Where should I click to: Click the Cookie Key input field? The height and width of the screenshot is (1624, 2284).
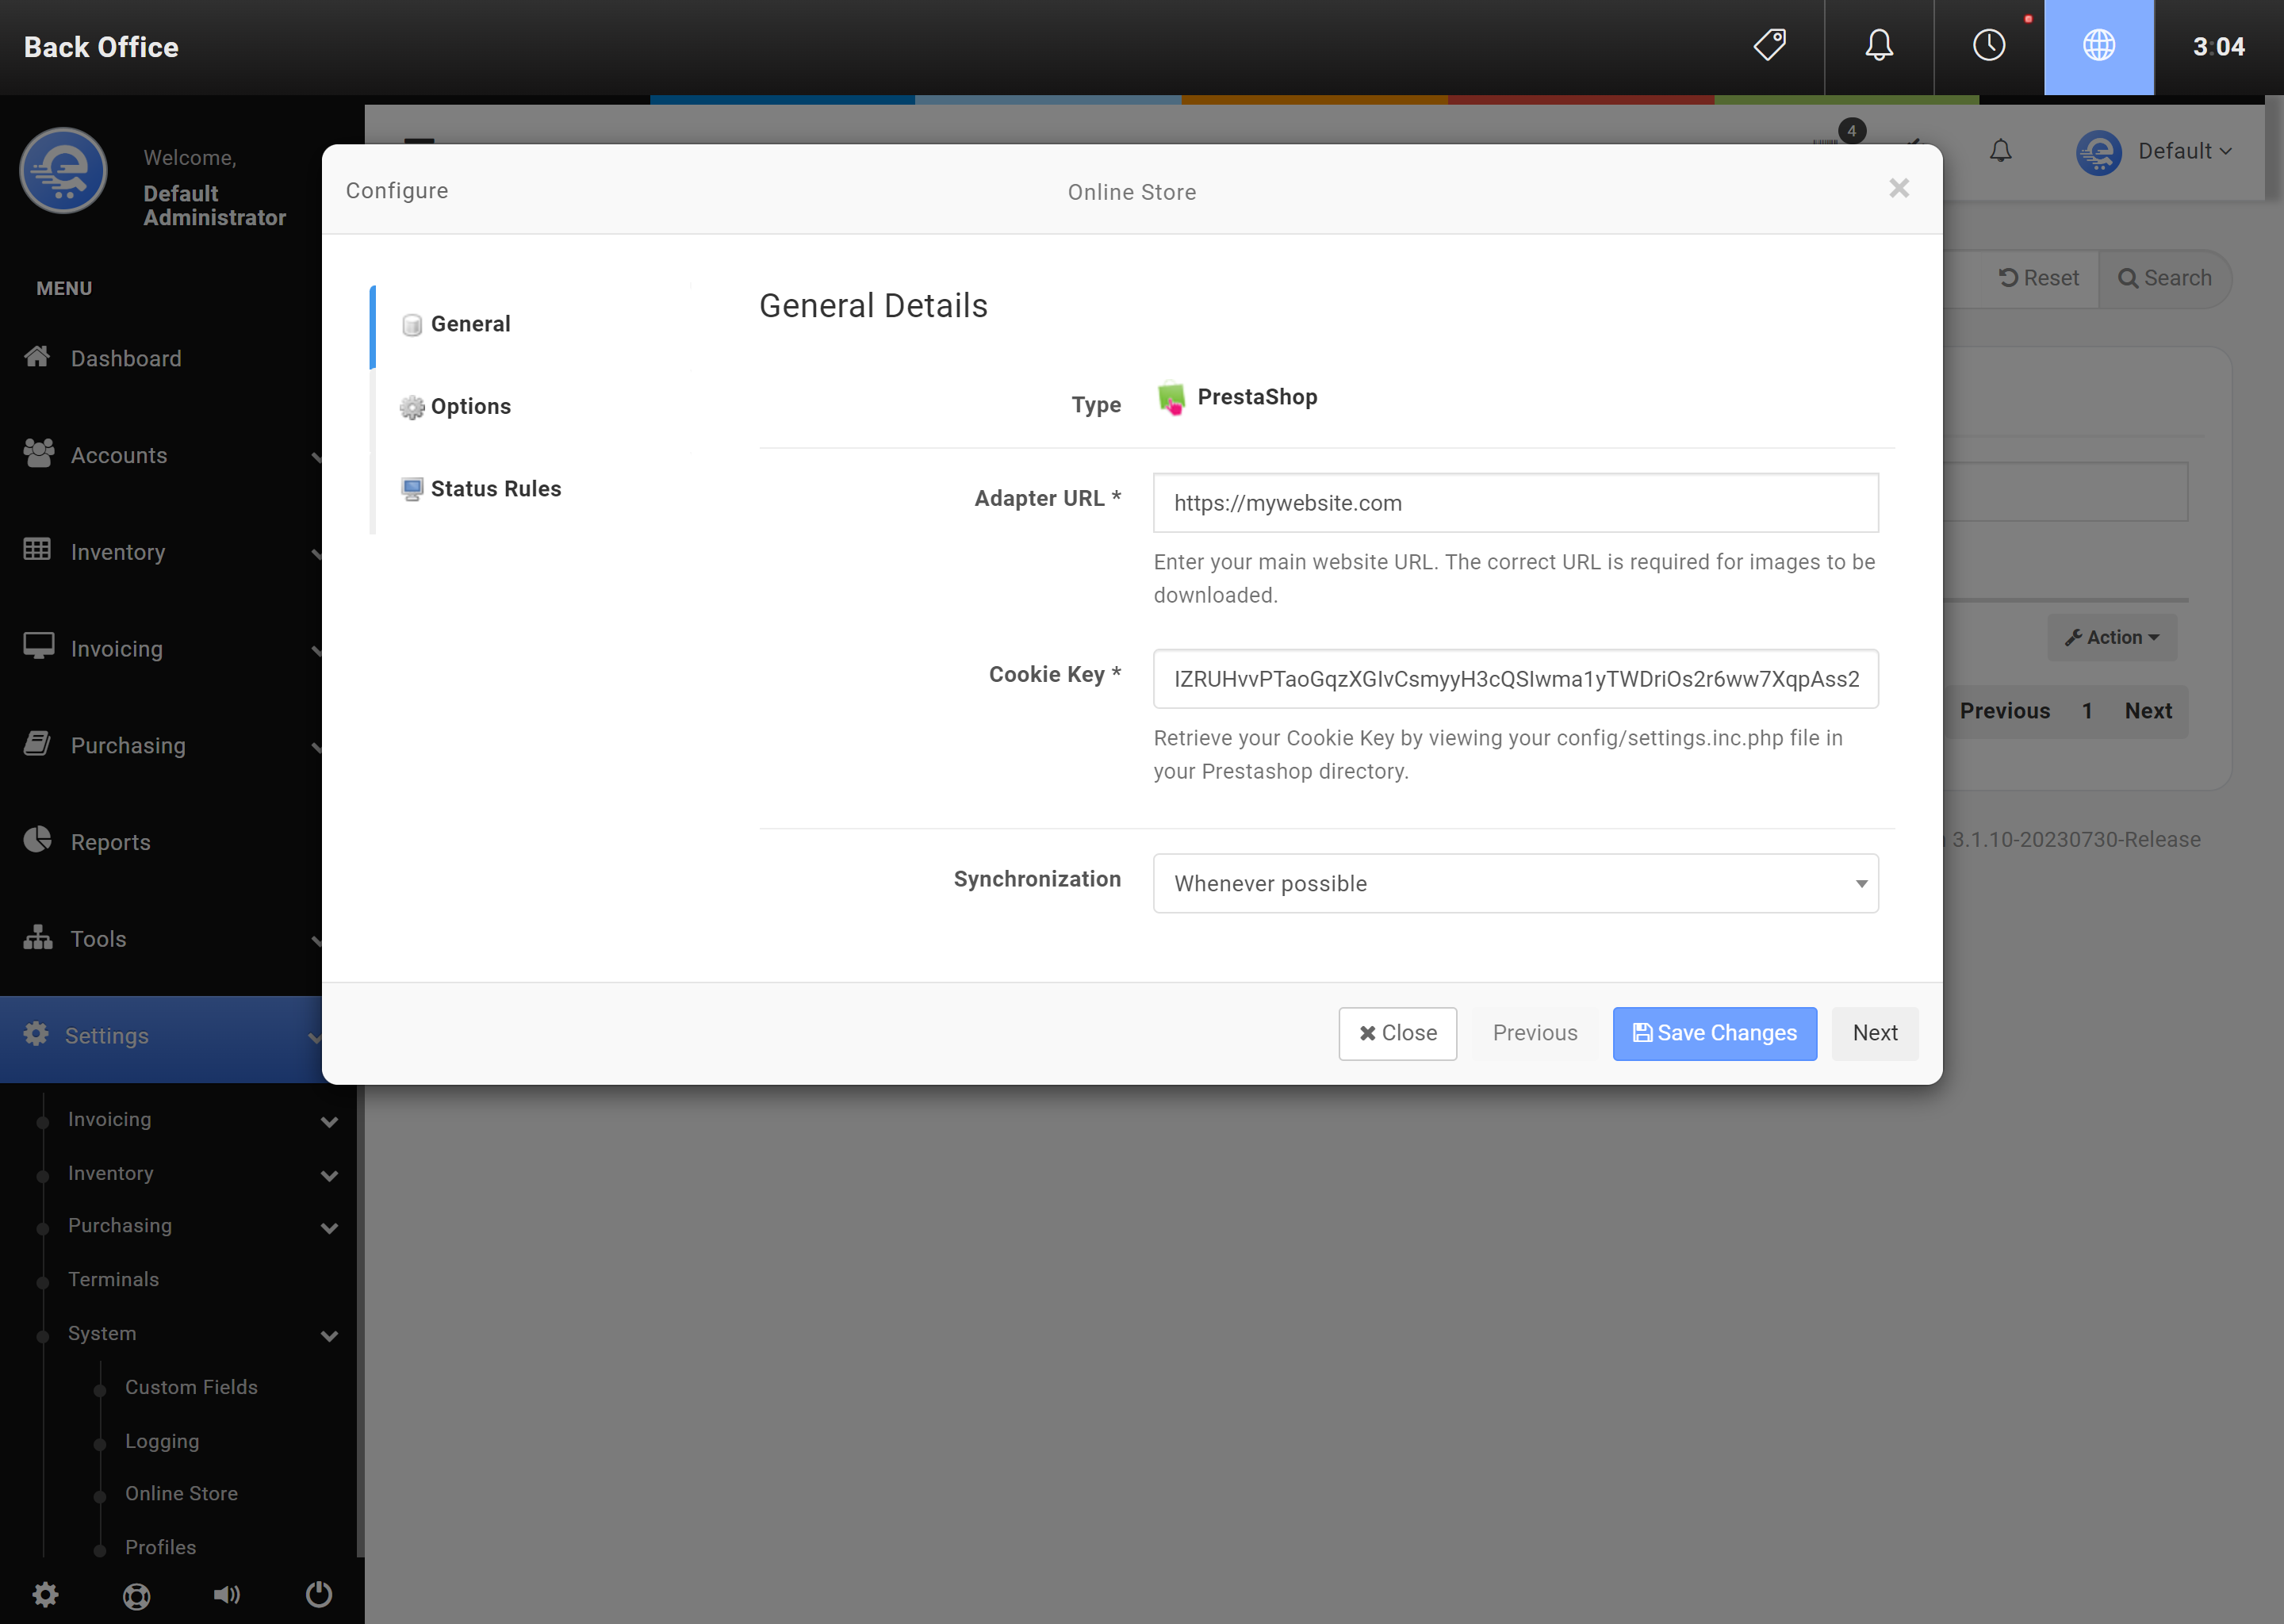pos(1515,679)
